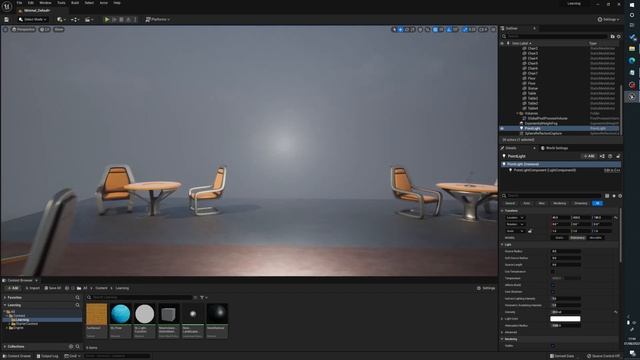Toggle the Scale lock icon

tap(530, 231)
